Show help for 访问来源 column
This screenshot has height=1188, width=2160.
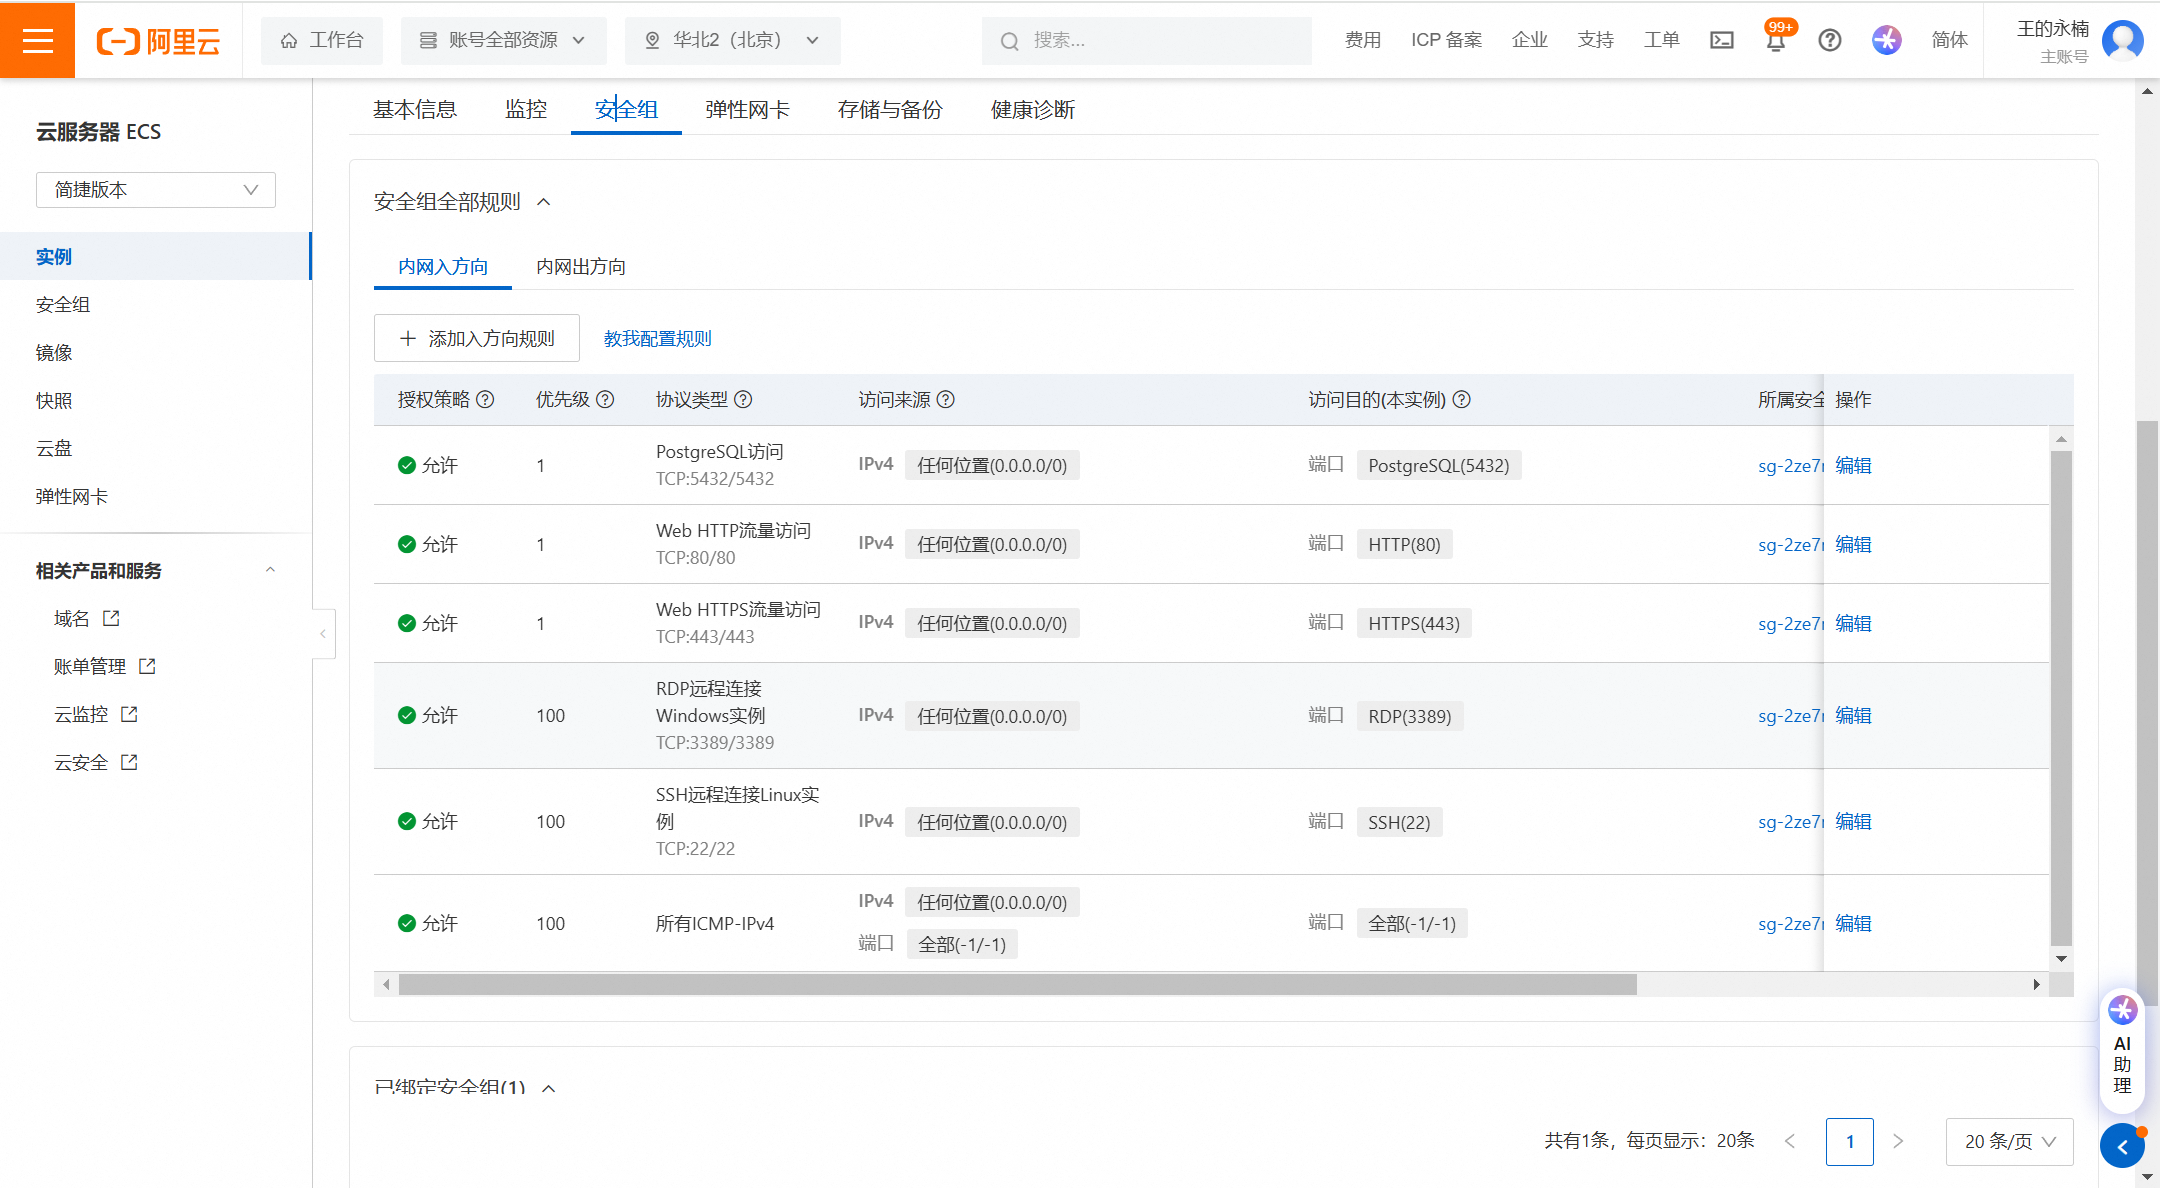coord(946,399)
